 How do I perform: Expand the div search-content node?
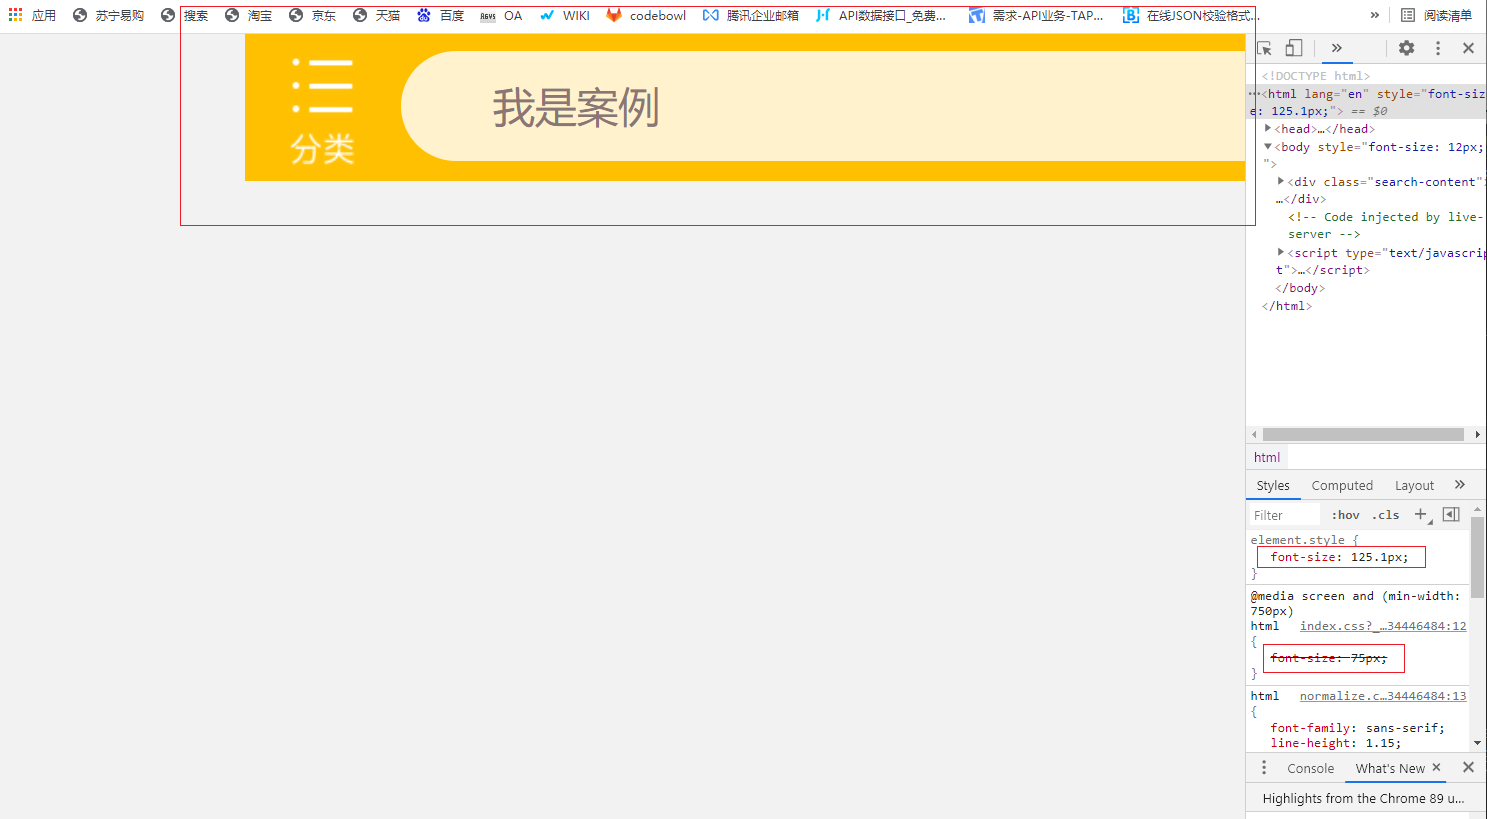(1281, 182)
